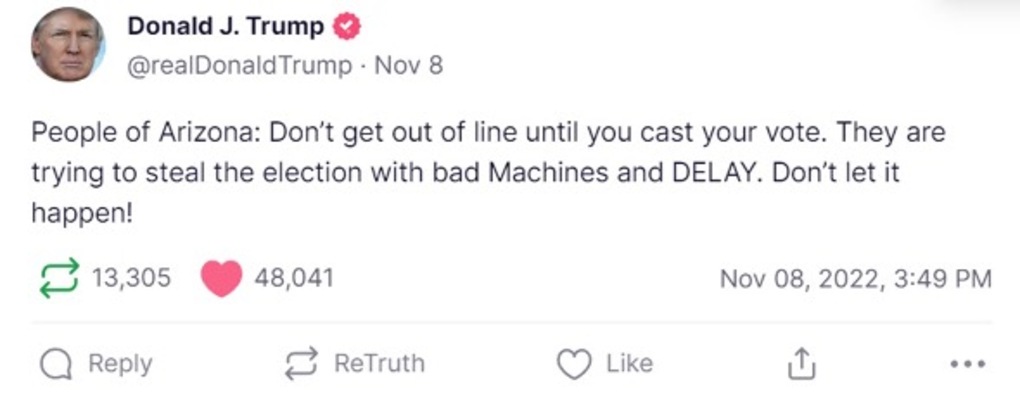Click the filled pink heart icon

click(x=221, y=278)
